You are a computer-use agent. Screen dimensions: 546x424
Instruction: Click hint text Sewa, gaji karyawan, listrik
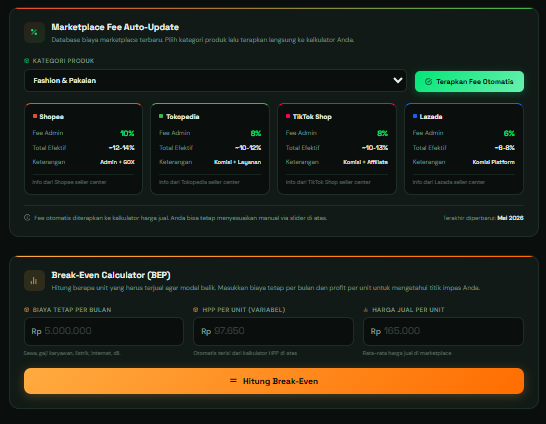pyautogui.click(x=72, y=353)
